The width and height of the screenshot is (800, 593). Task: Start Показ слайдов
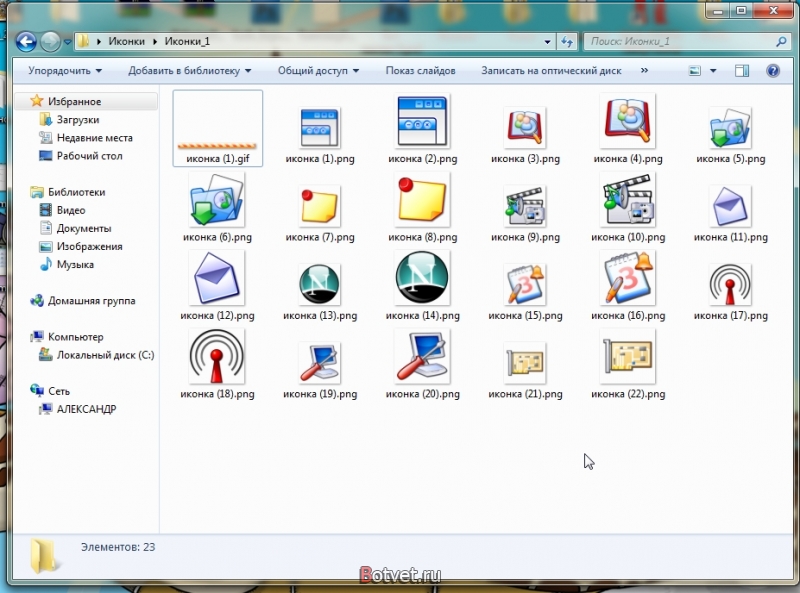coord(420,70)
